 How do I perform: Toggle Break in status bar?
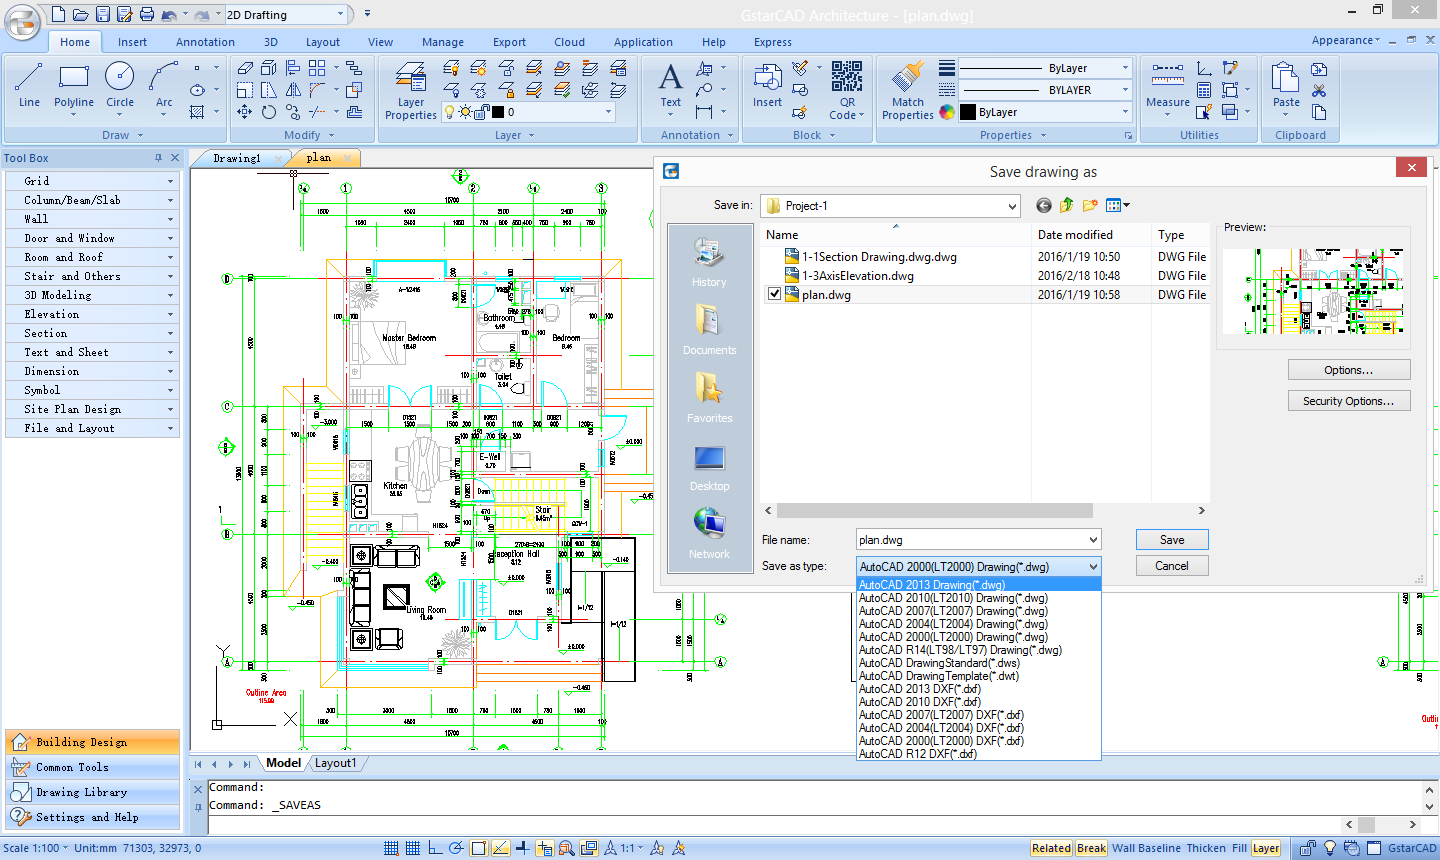point(1091,848)
